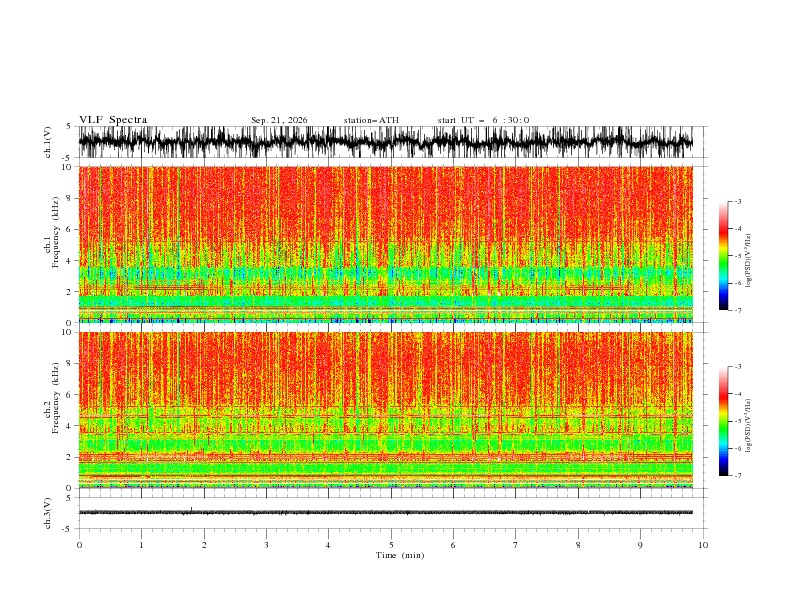Click the ch.1(V) axis label
Viewport: 792px width, 612px height.
coord(48,142)
